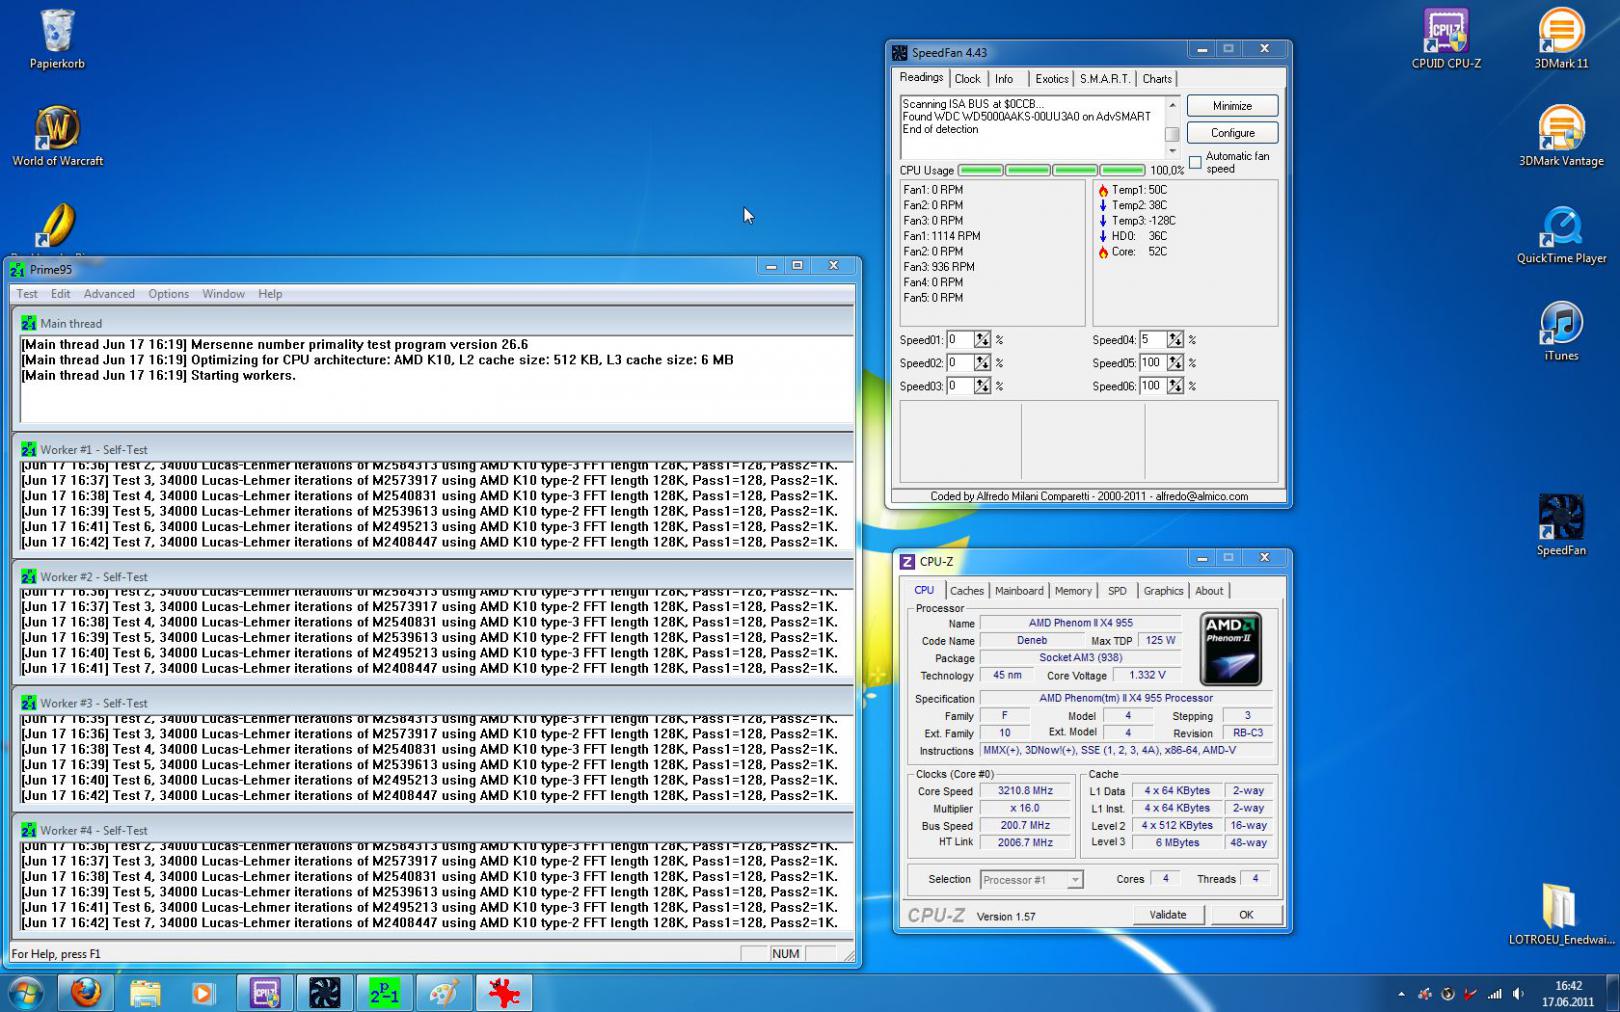Open QuickTime Player desktop shortcut
1620x1012 pixels.
1561,234
